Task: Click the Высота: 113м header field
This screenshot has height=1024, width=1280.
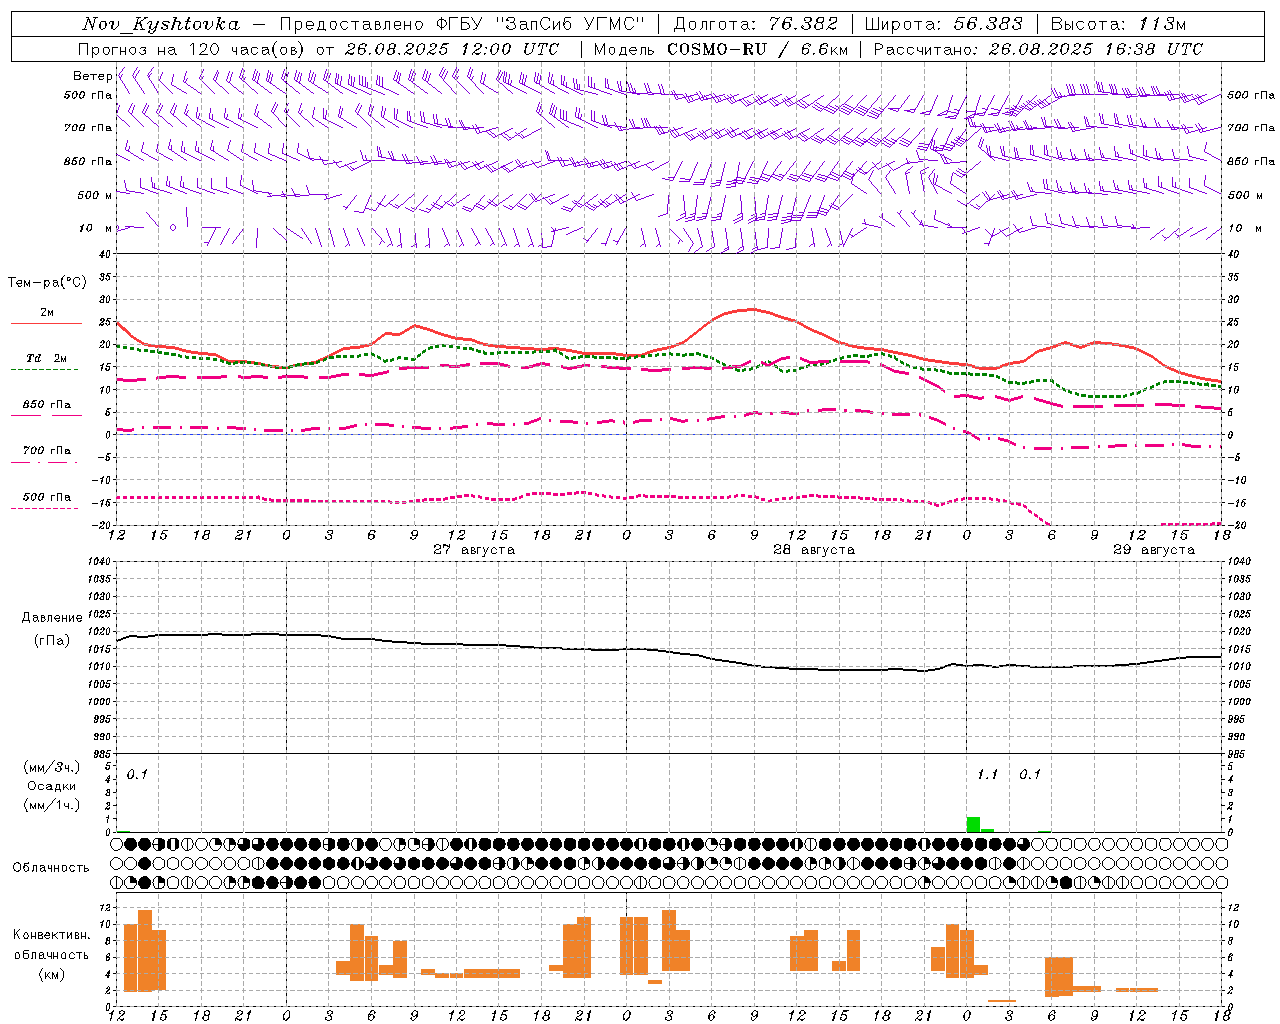Action: click(x=1118, y=24)
